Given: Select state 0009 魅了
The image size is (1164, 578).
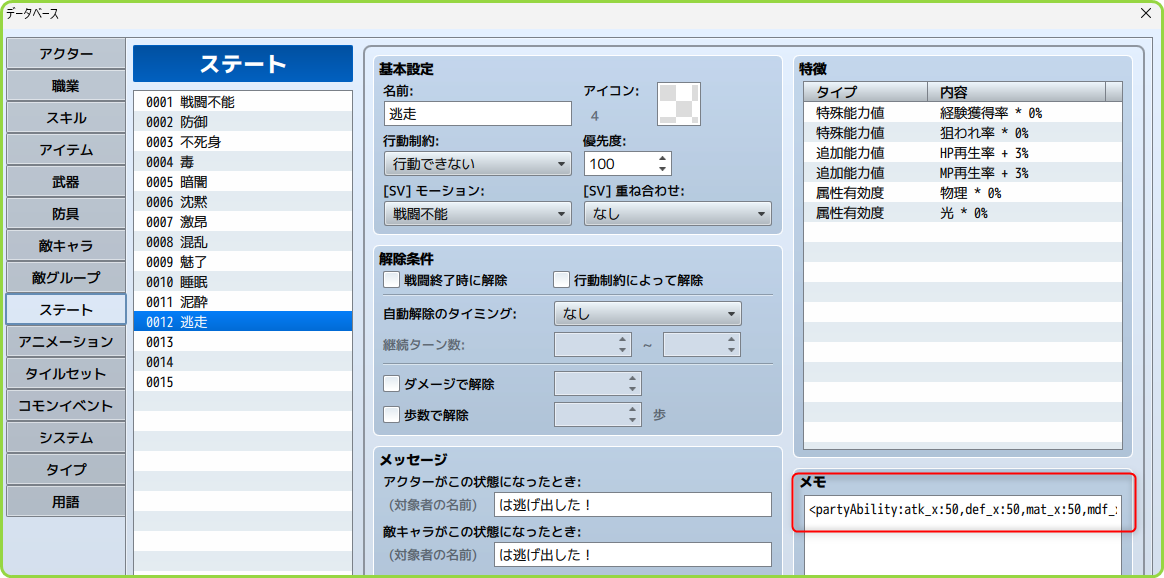Looking at the screenshot, I should point(243,262).
